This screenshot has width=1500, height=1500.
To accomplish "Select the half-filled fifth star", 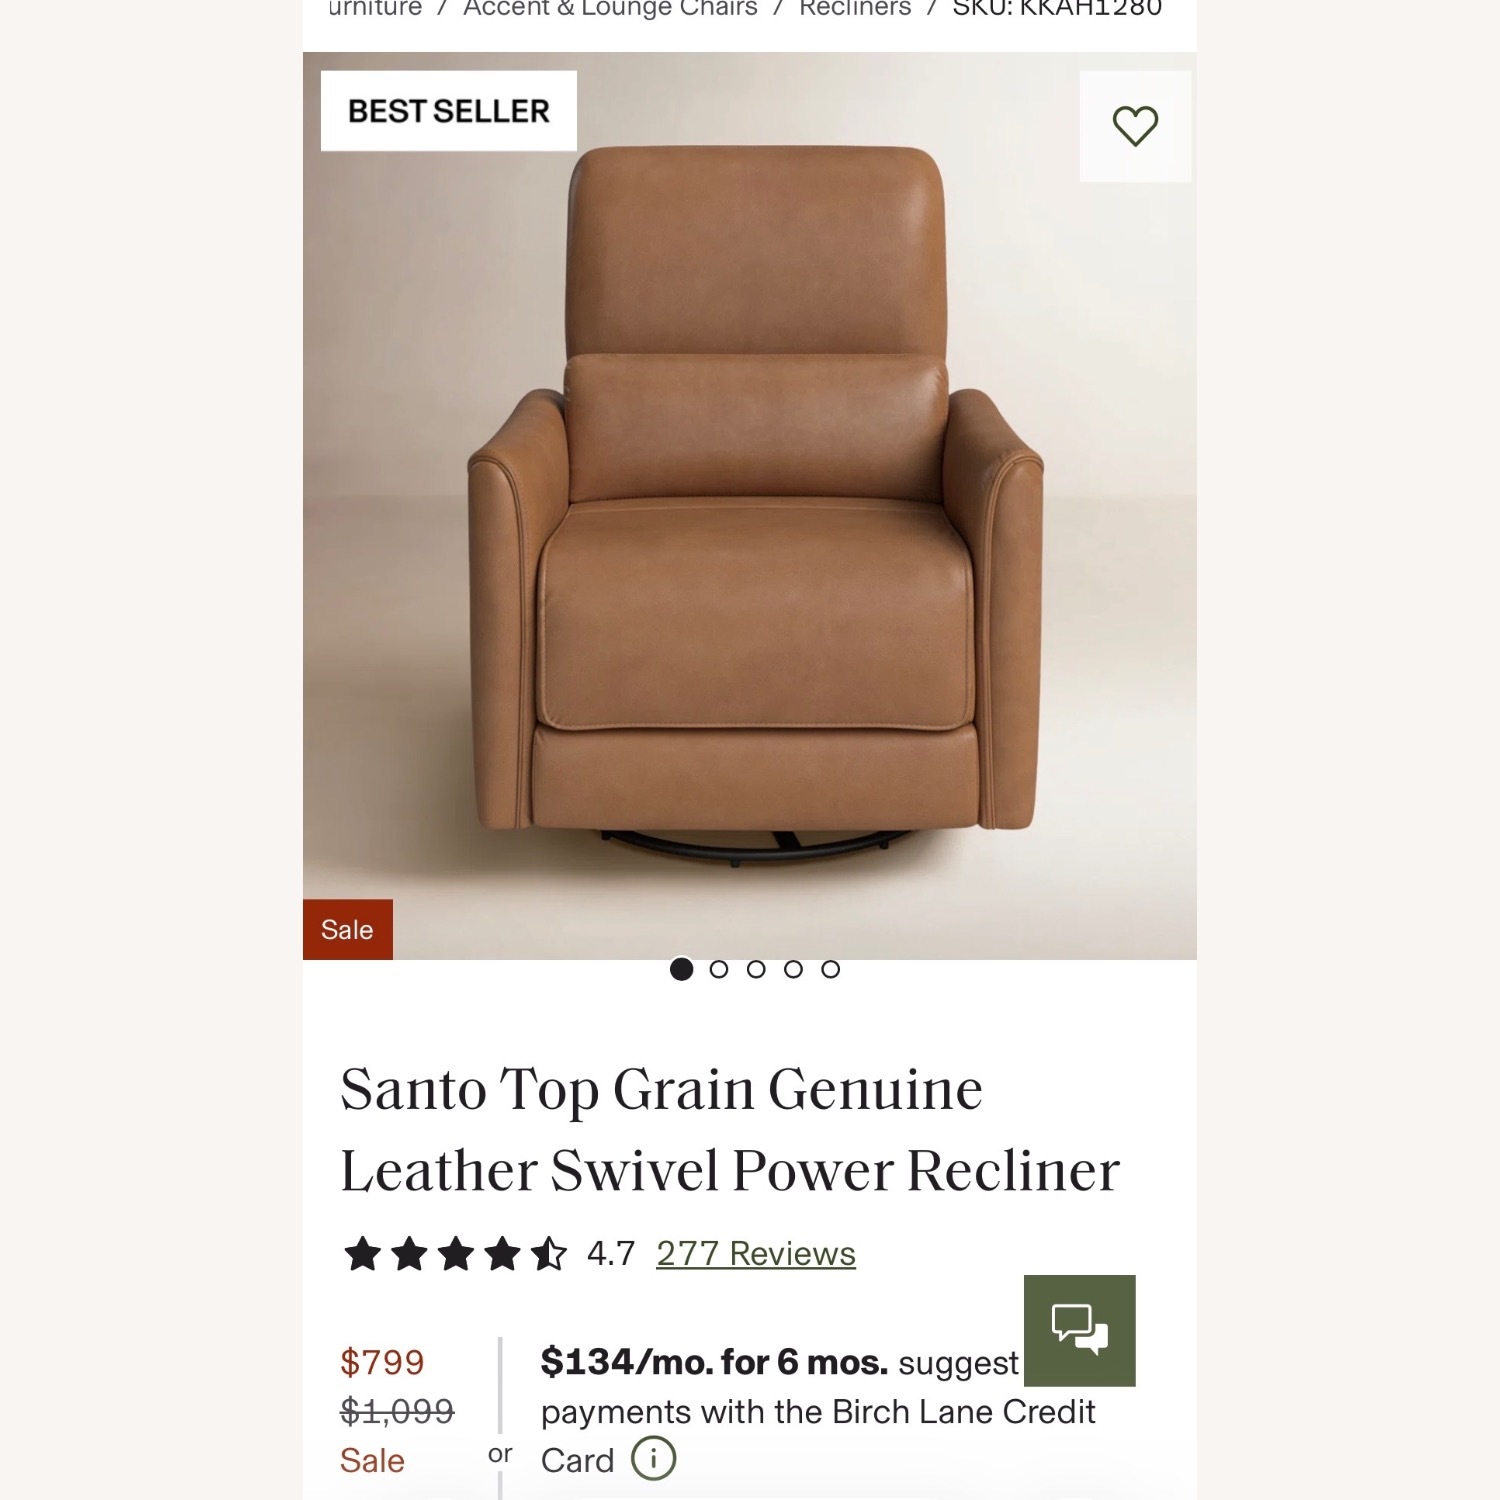I will [x=548, y=1252].
